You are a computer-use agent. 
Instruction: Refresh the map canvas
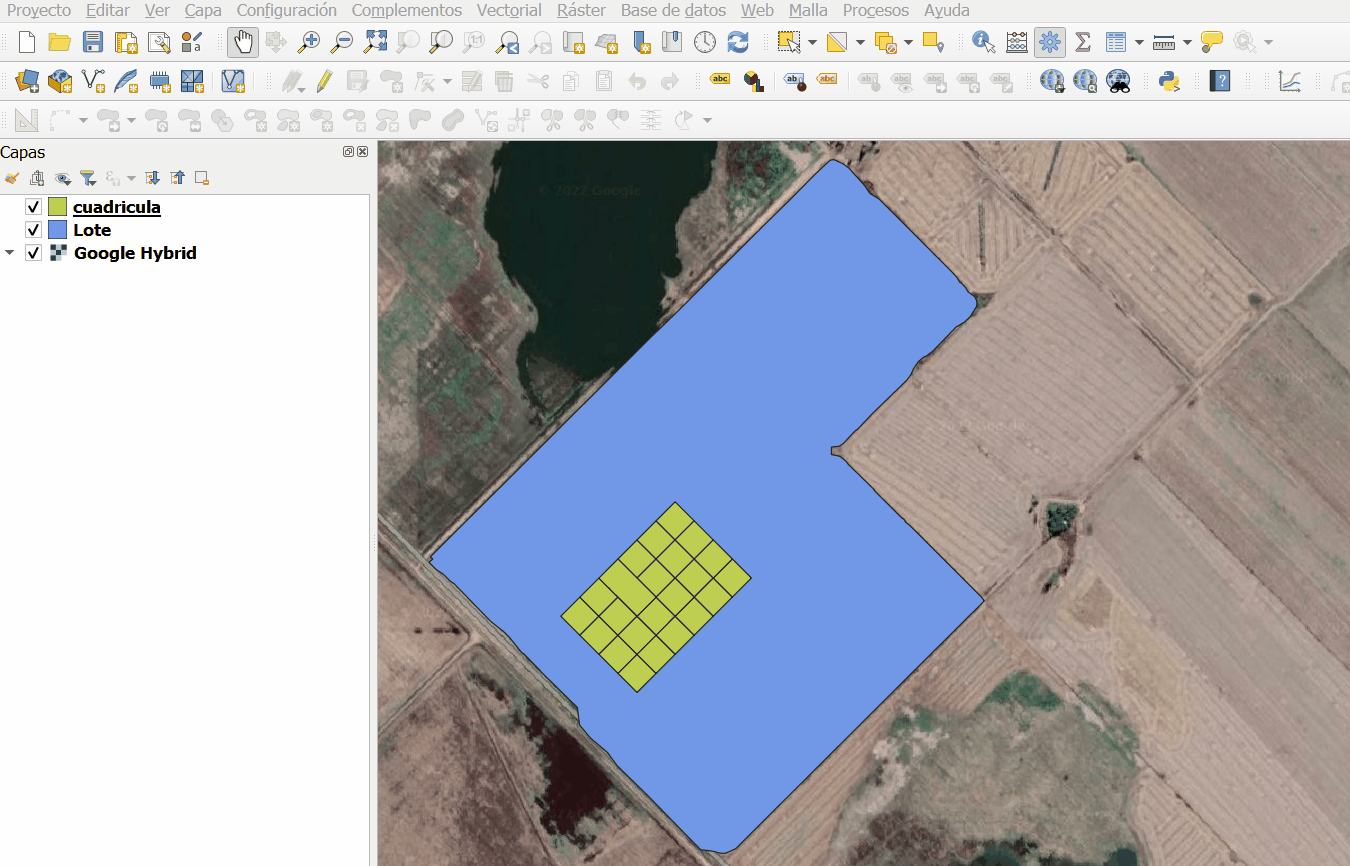(738, 42)
